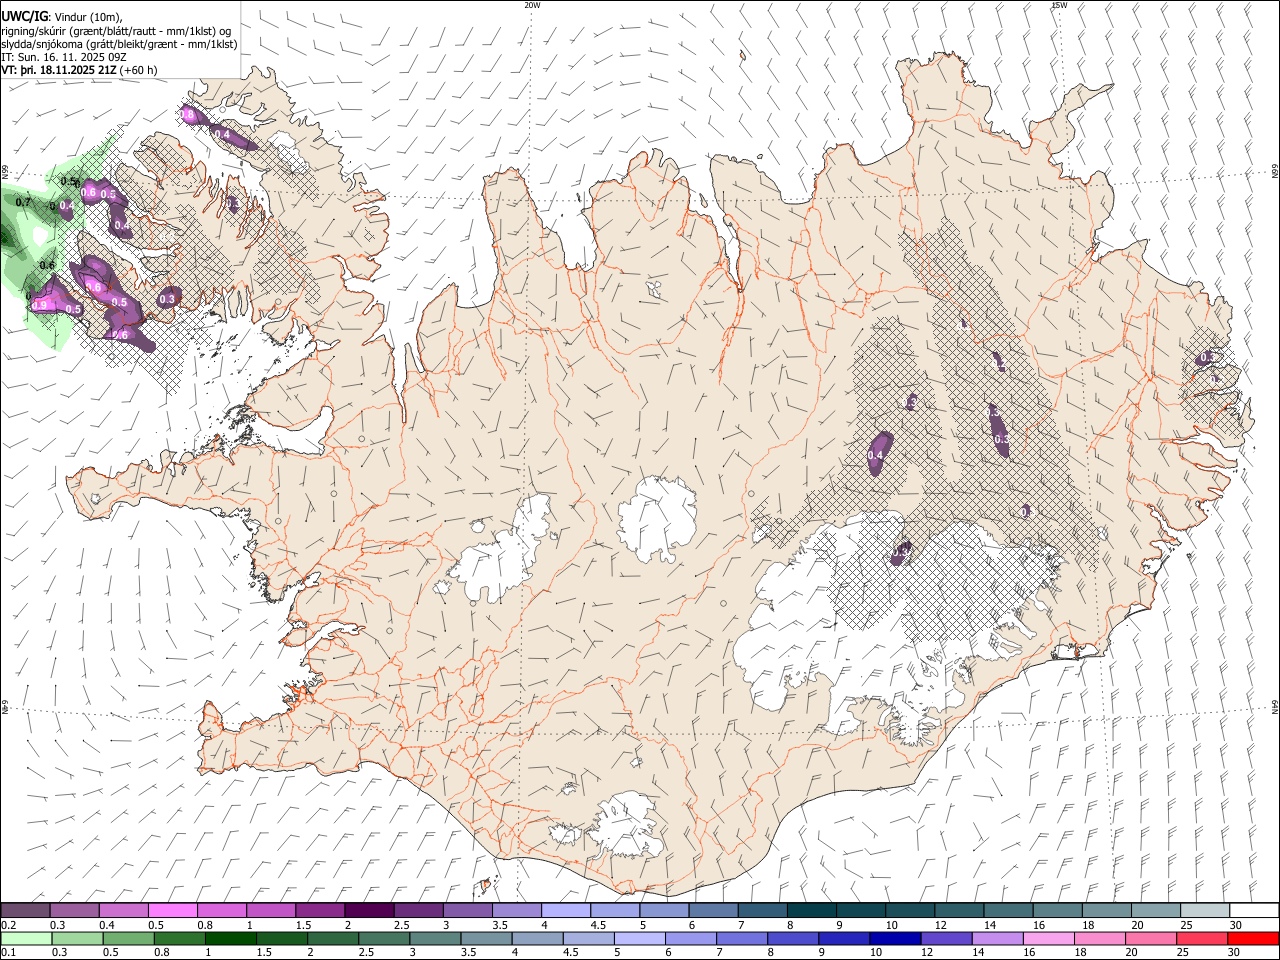
Task: Pick the lower legend swatch labeled 9
Action: (844, 938)
